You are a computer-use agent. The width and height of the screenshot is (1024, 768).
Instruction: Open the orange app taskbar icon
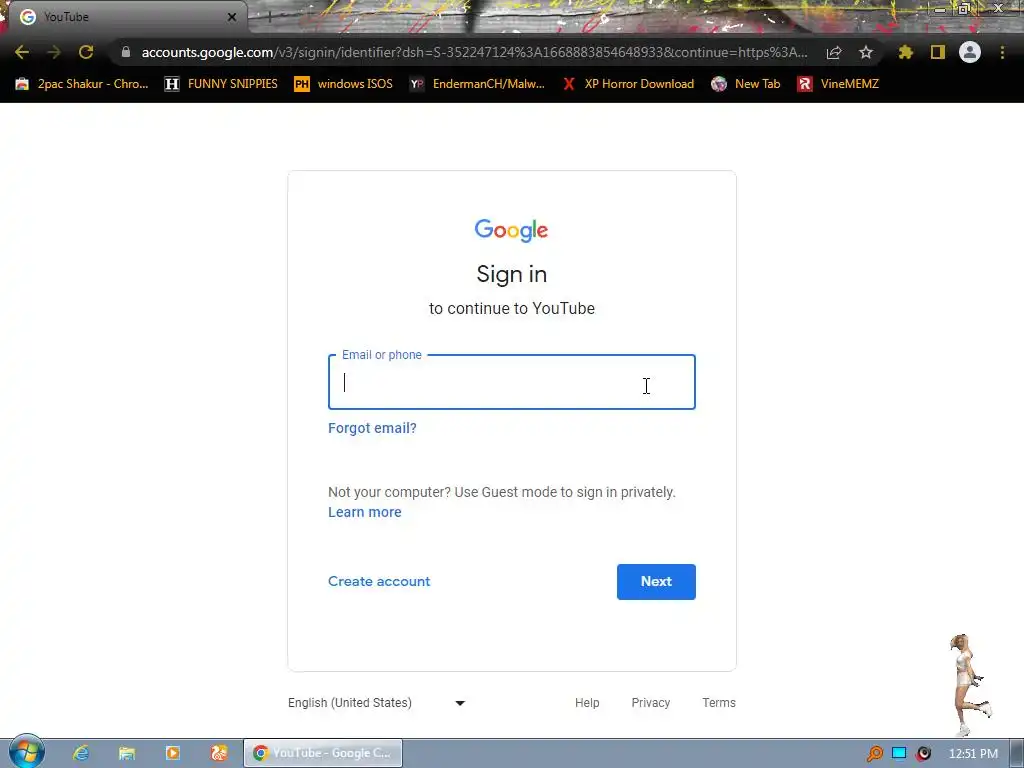tap(219, 753)
